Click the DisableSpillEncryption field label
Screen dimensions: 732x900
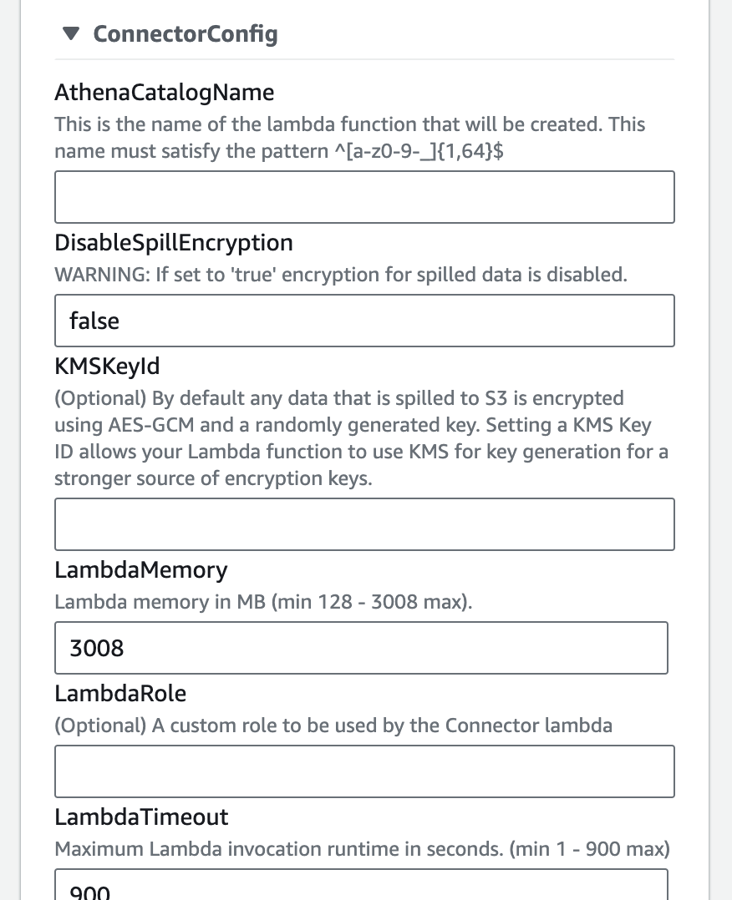pyautogui.click(x=173, y=243)
